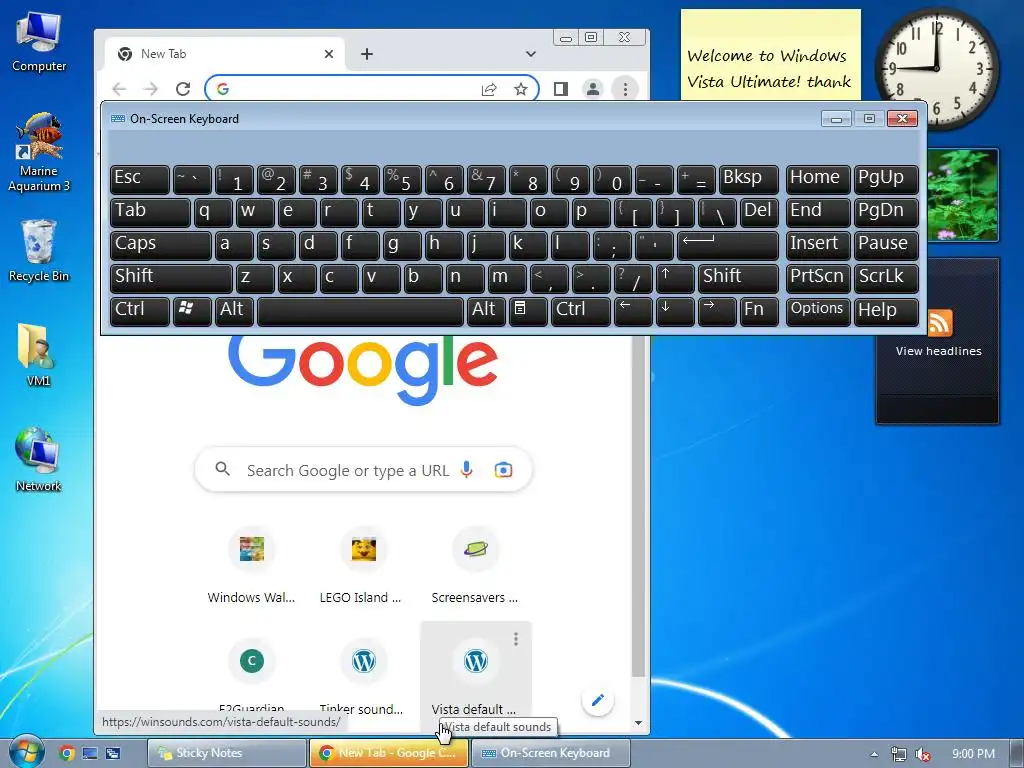Search by image with the camera icon
This screenshot has width=1024, height=768.
503,470
